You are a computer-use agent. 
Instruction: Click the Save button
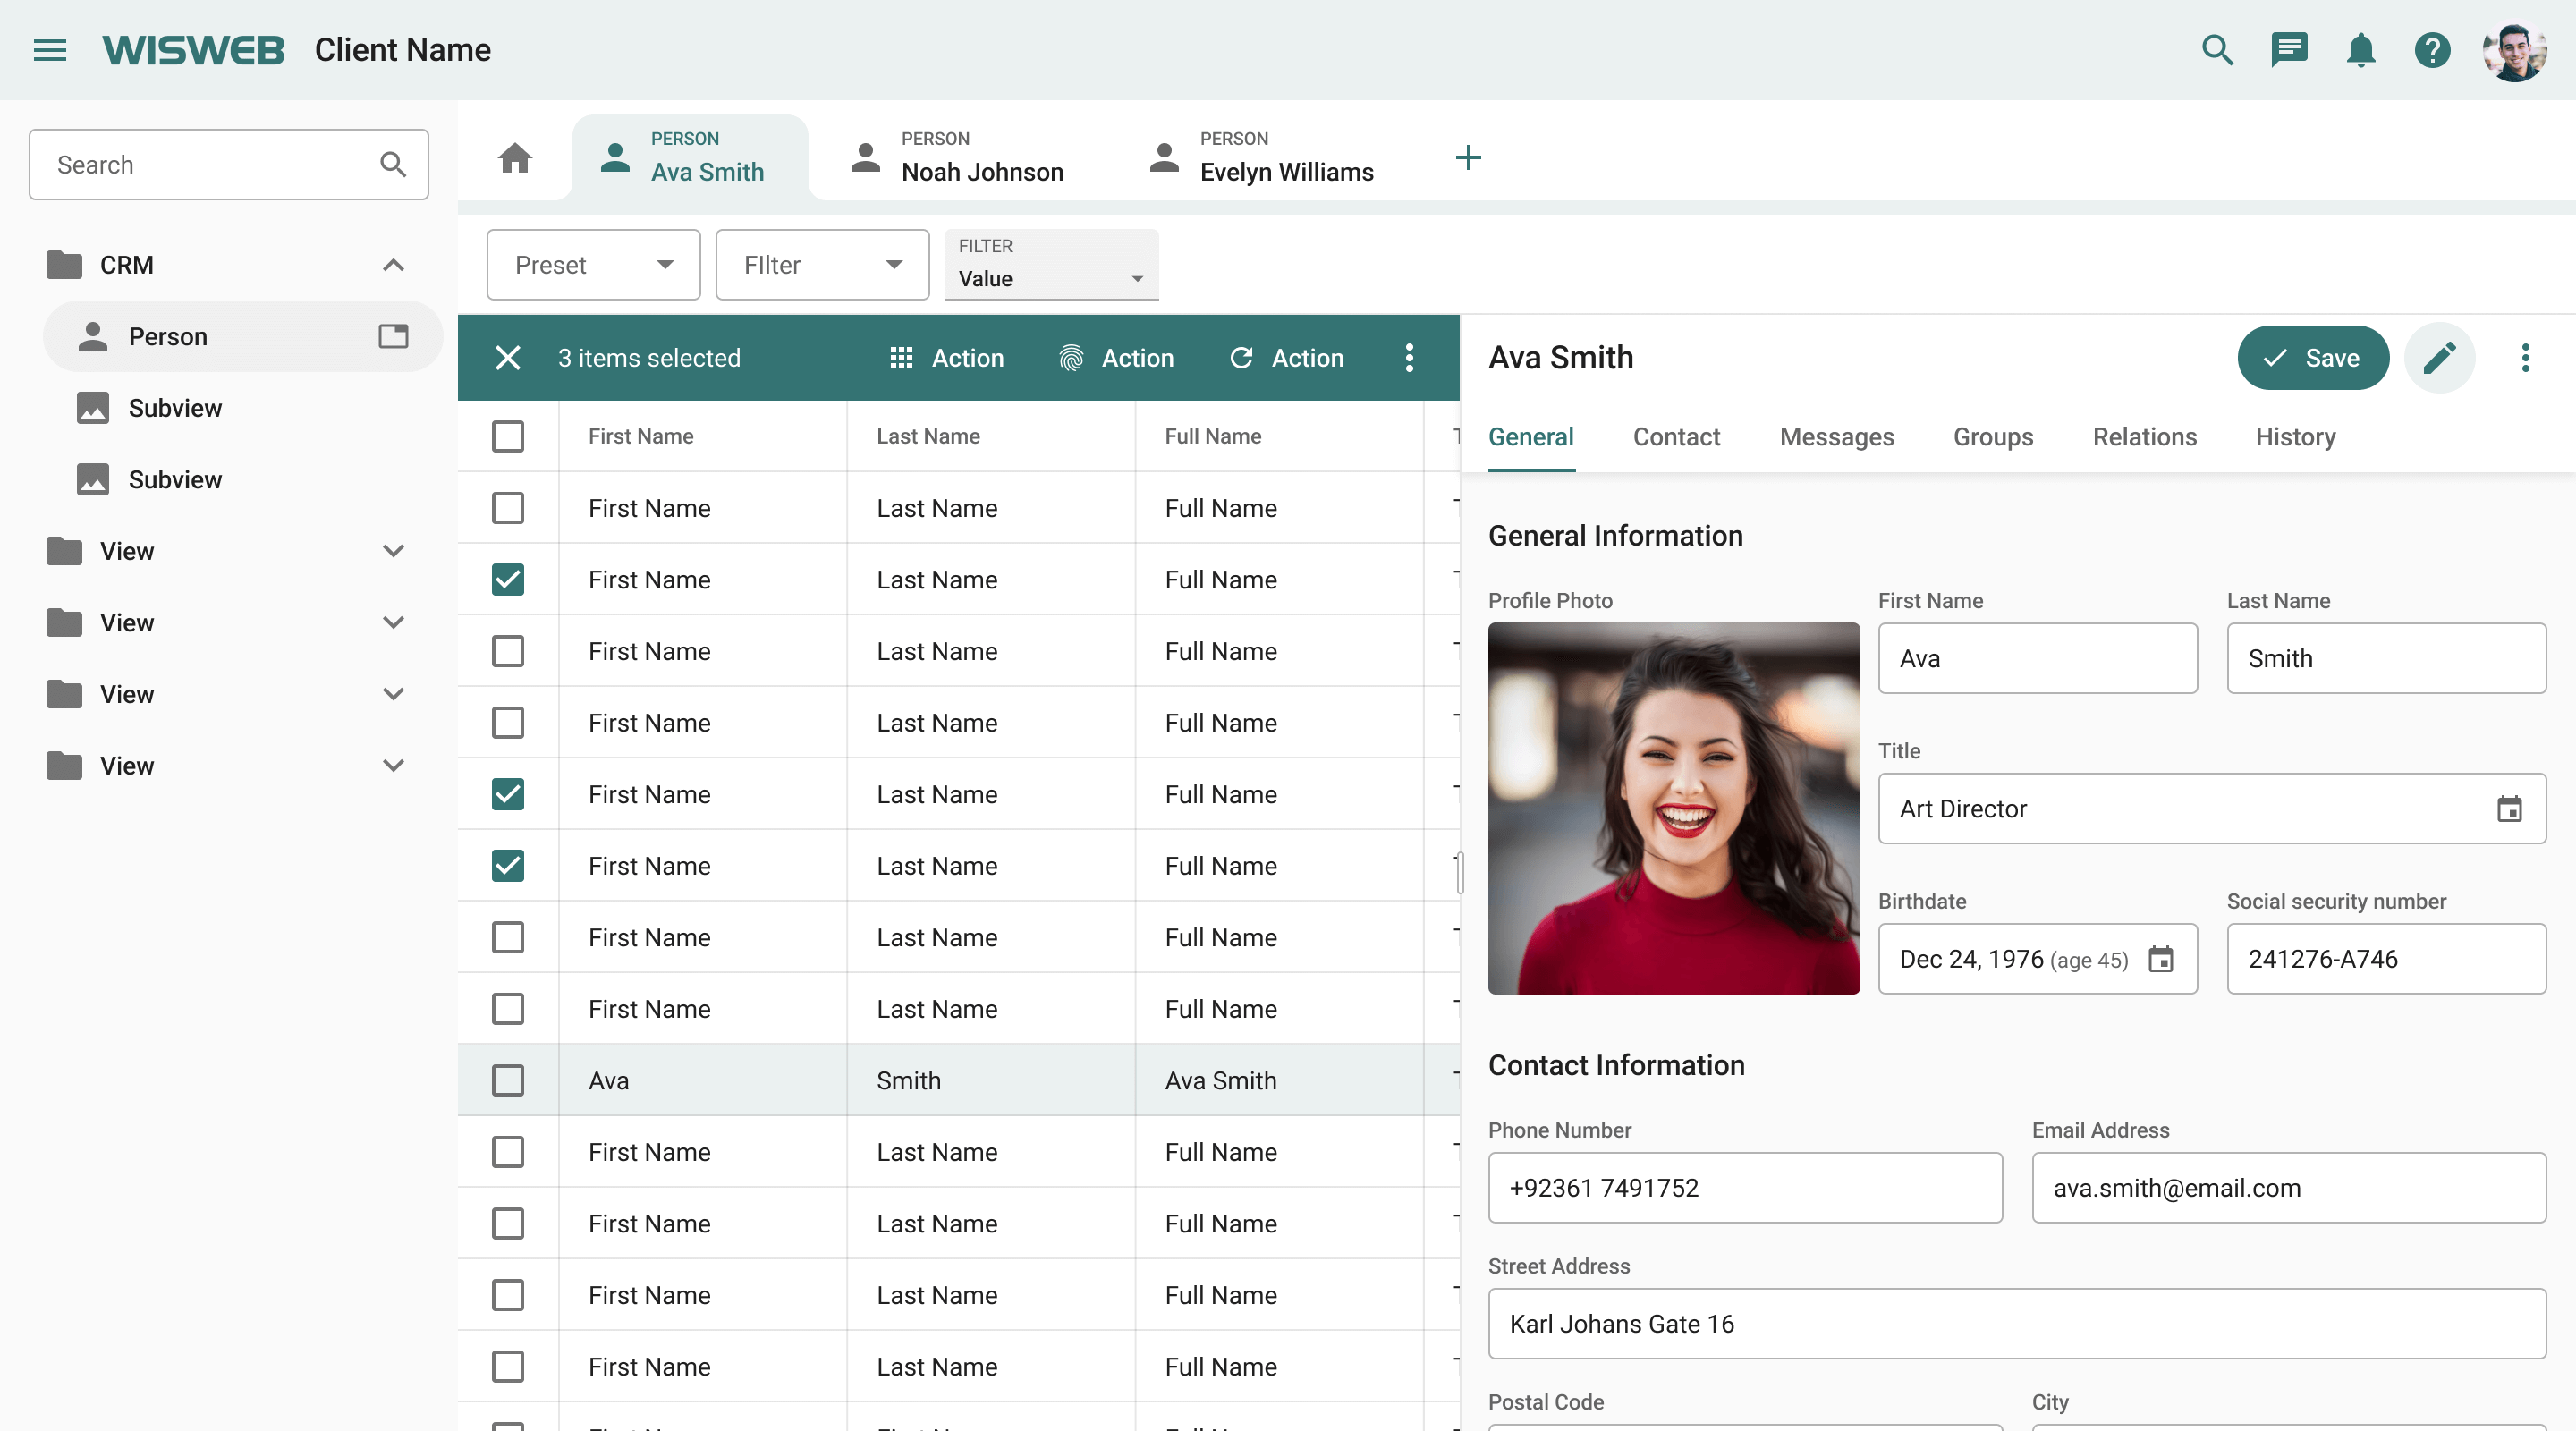[2312, 357]
